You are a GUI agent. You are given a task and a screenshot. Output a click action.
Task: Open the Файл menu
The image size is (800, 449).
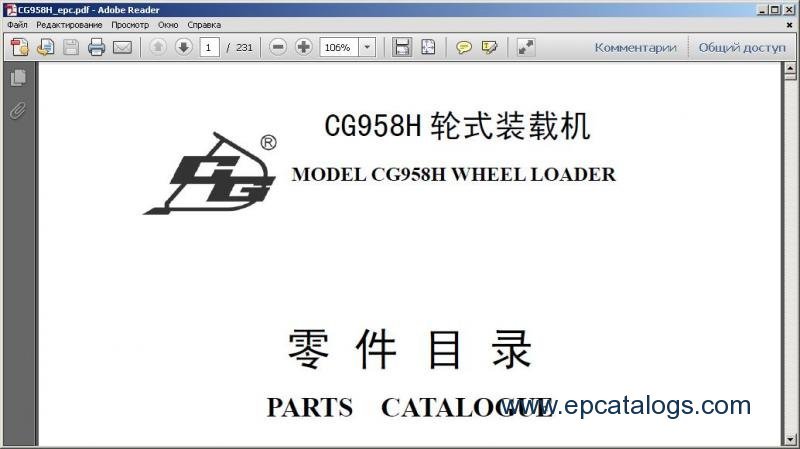click(x=17, y=24)
